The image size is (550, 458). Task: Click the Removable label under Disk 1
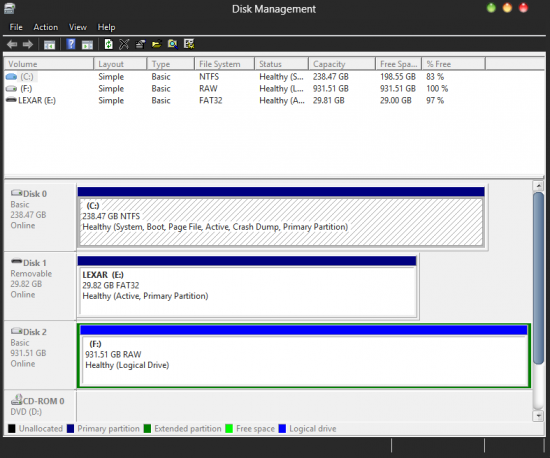[x=31, y=274]
